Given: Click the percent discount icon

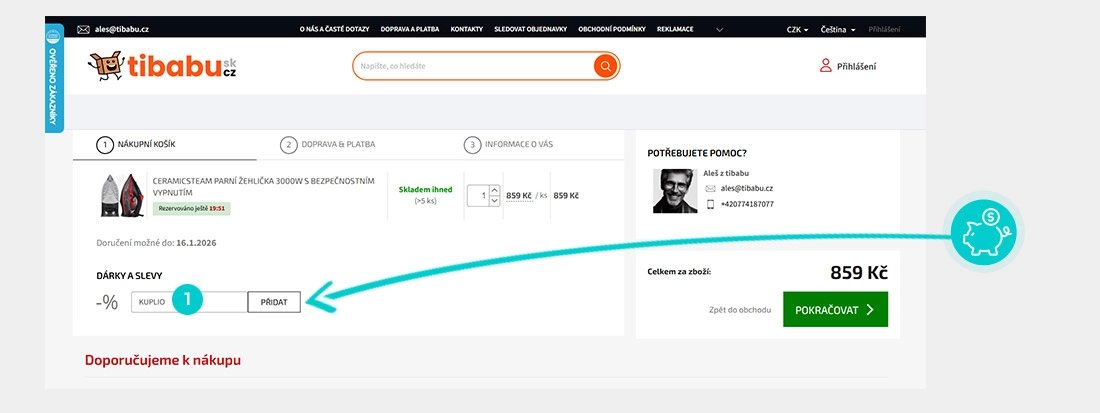Looking at the screenshot, I should tap(107, 302).
